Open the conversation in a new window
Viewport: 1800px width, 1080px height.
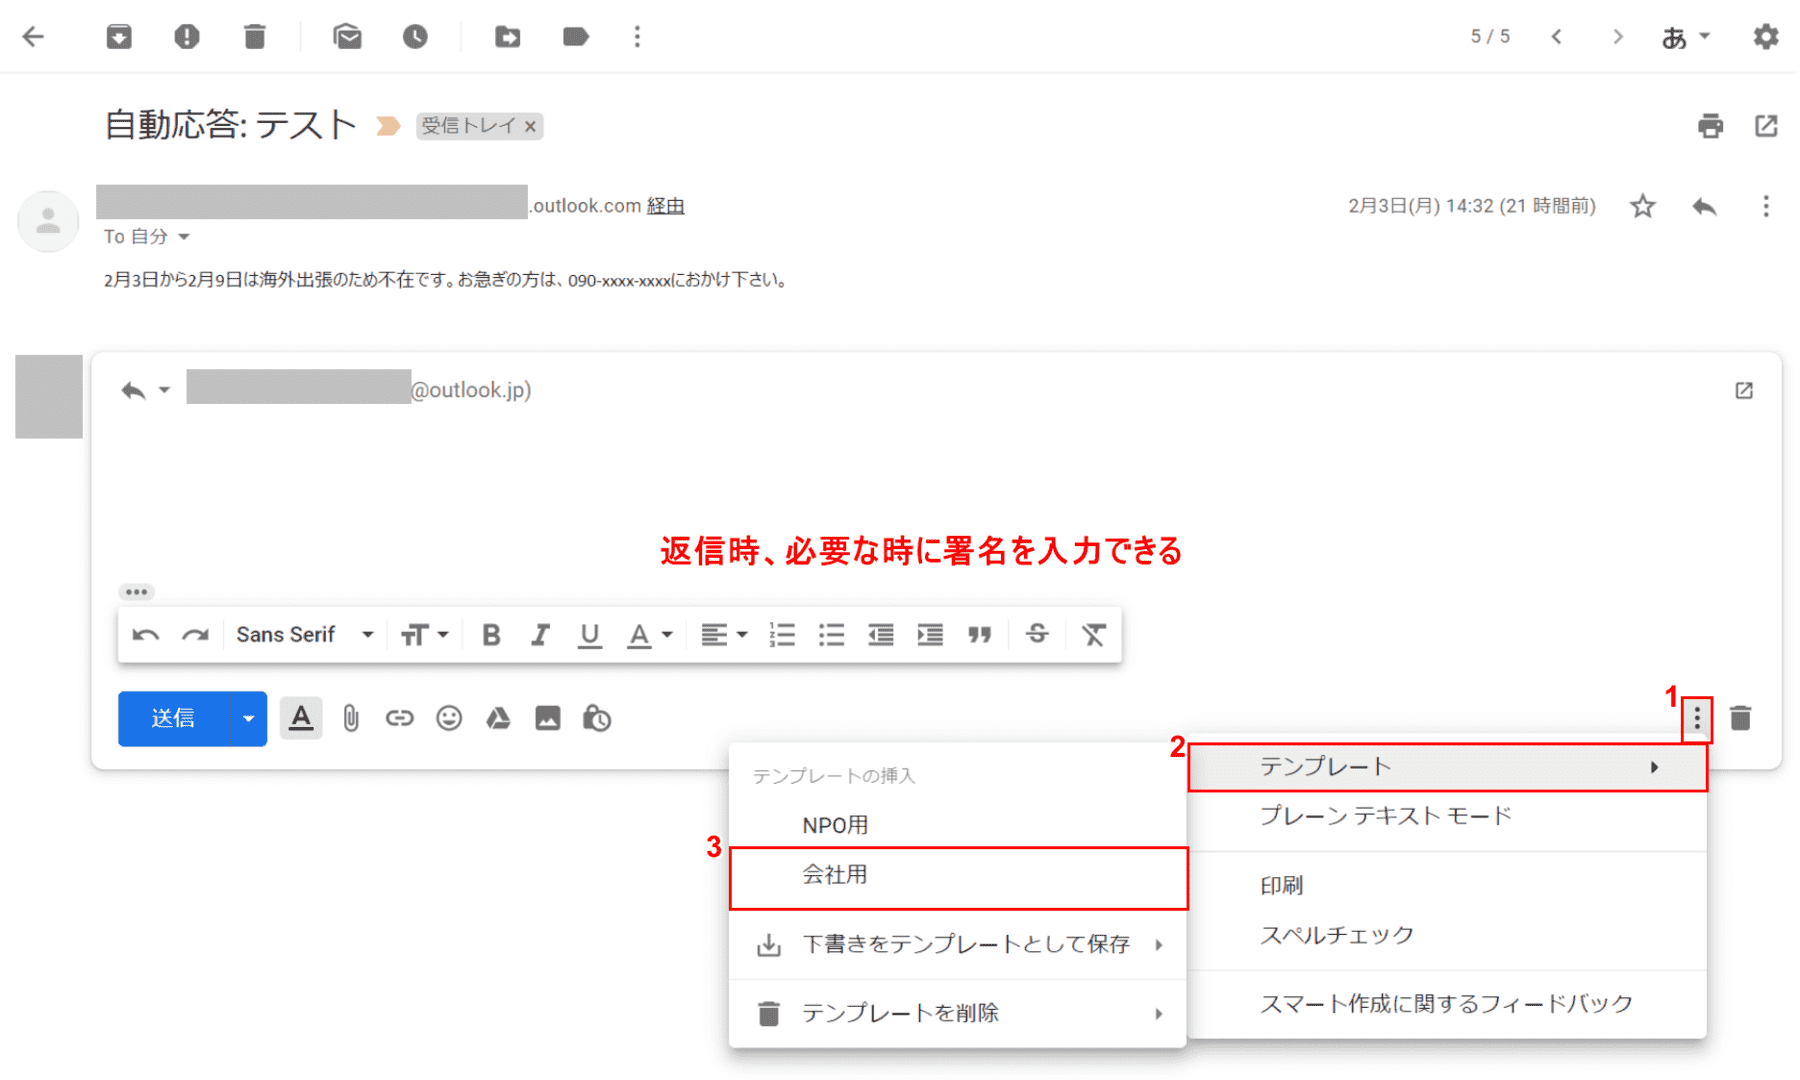point(1766,126)
